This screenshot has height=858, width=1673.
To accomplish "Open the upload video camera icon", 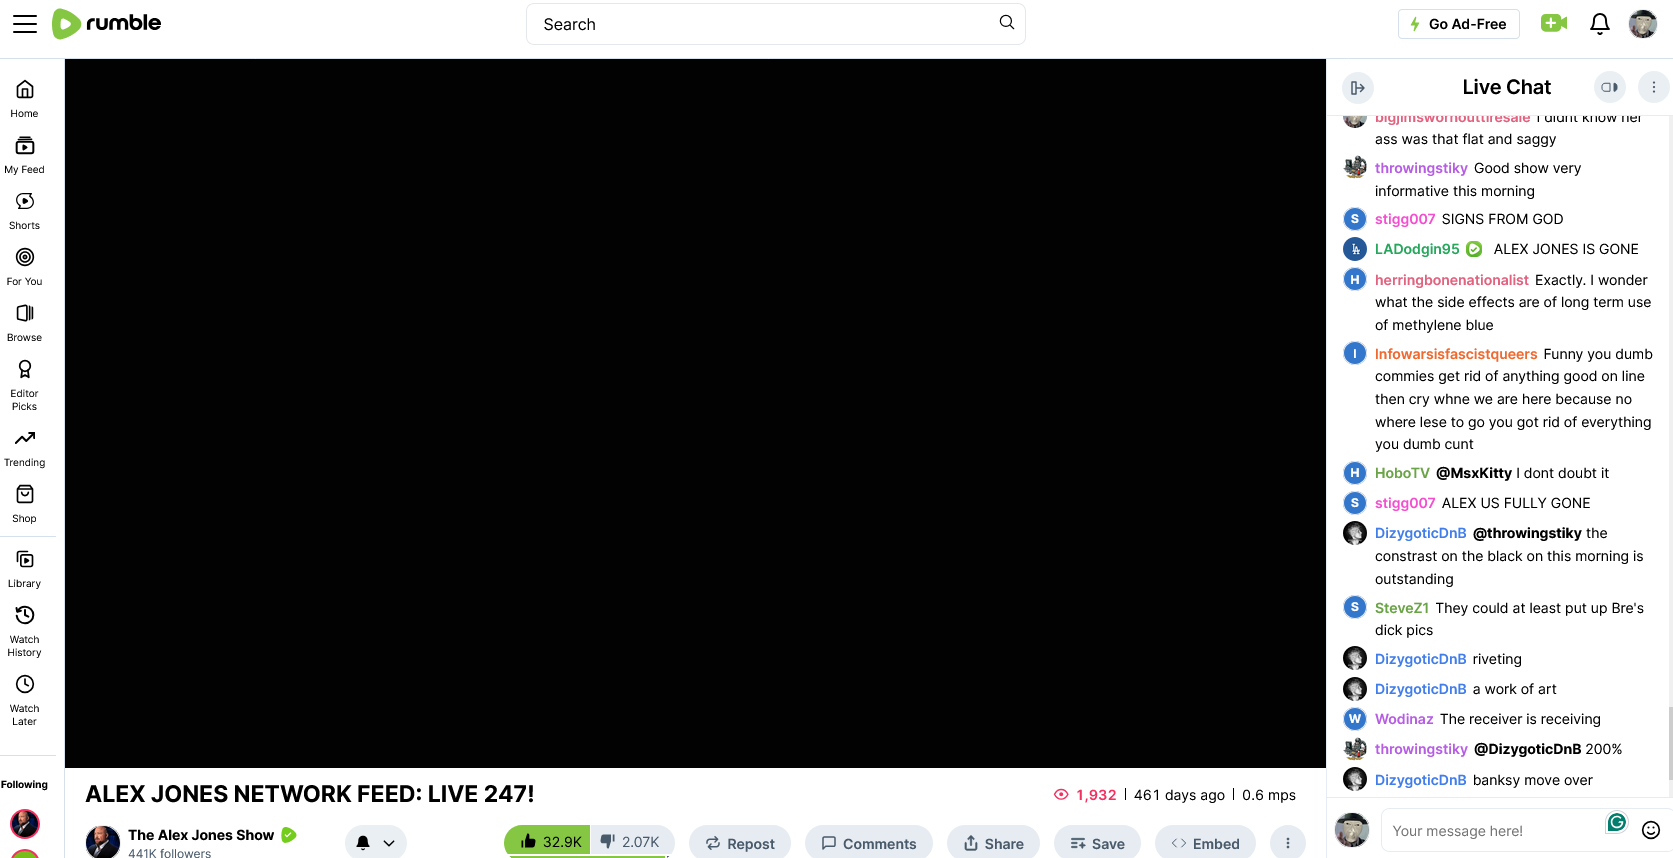I will click(1554, 23).
